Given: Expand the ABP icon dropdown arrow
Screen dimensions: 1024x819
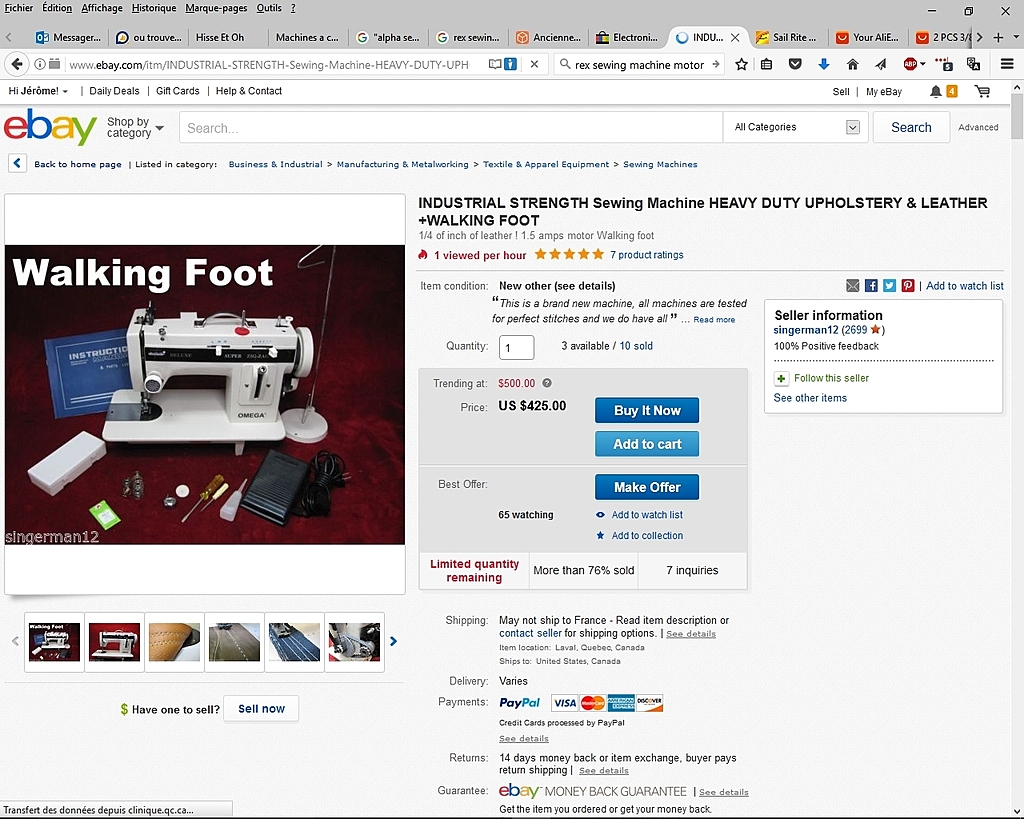Looking at the screenshot, I should (x=923, y=64).
